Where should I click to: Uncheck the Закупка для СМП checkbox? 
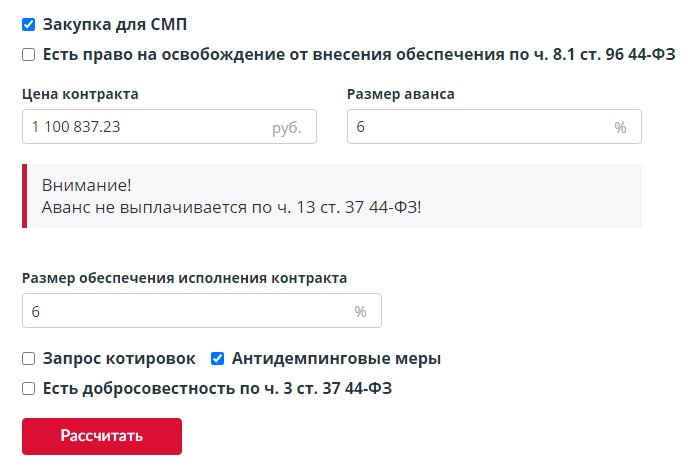pos(29,24)
